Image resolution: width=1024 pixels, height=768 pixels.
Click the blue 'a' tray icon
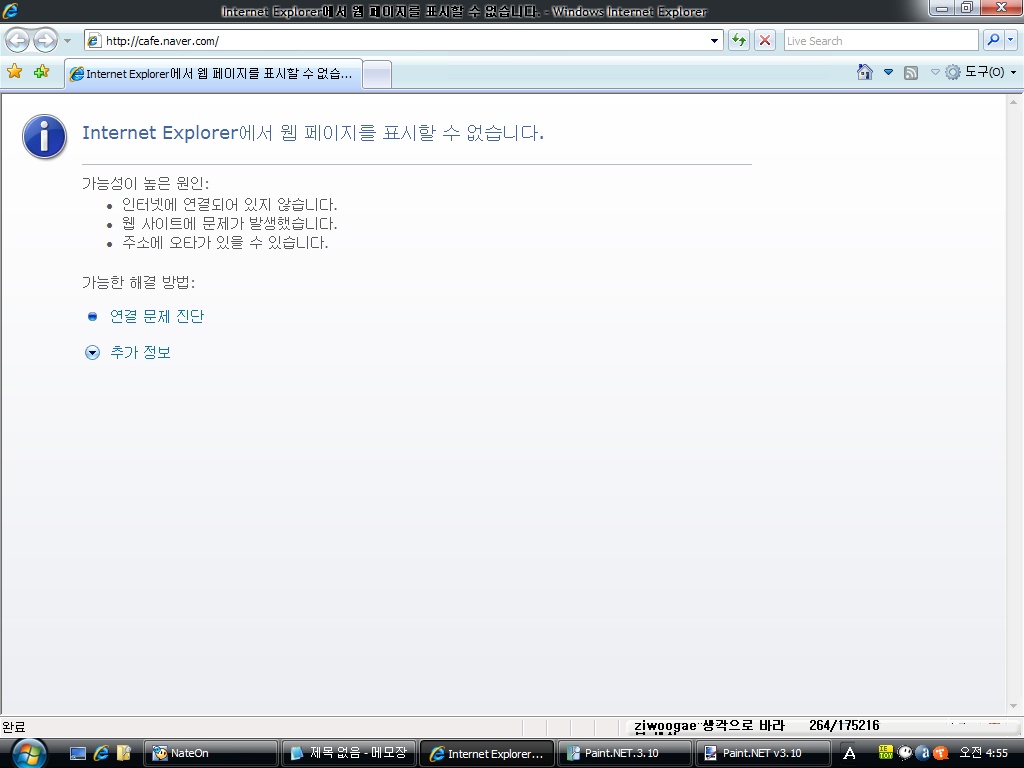[923, 752]
